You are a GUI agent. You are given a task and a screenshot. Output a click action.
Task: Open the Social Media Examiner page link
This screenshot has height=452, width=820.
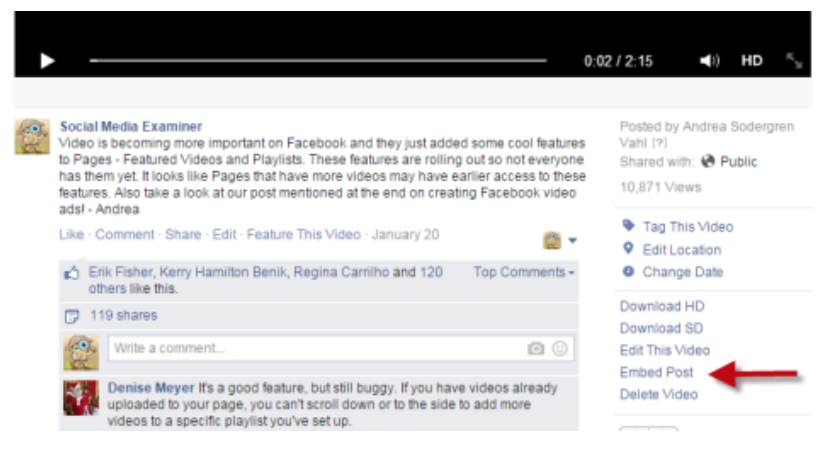pyautogui.click(x=131, y=127)
